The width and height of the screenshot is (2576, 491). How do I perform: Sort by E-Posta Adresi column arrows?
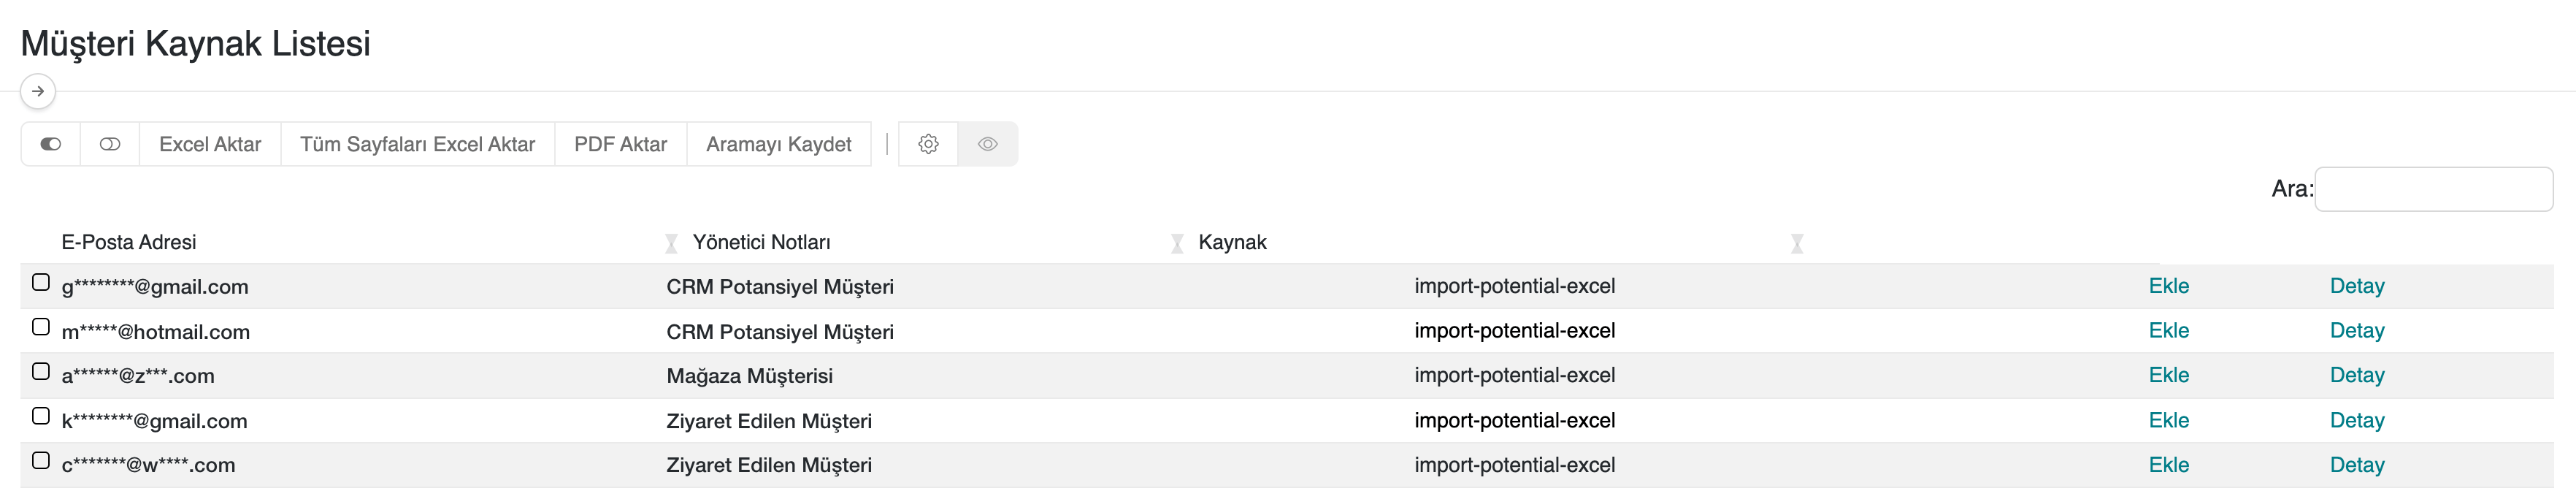click(x=671, y=243)
